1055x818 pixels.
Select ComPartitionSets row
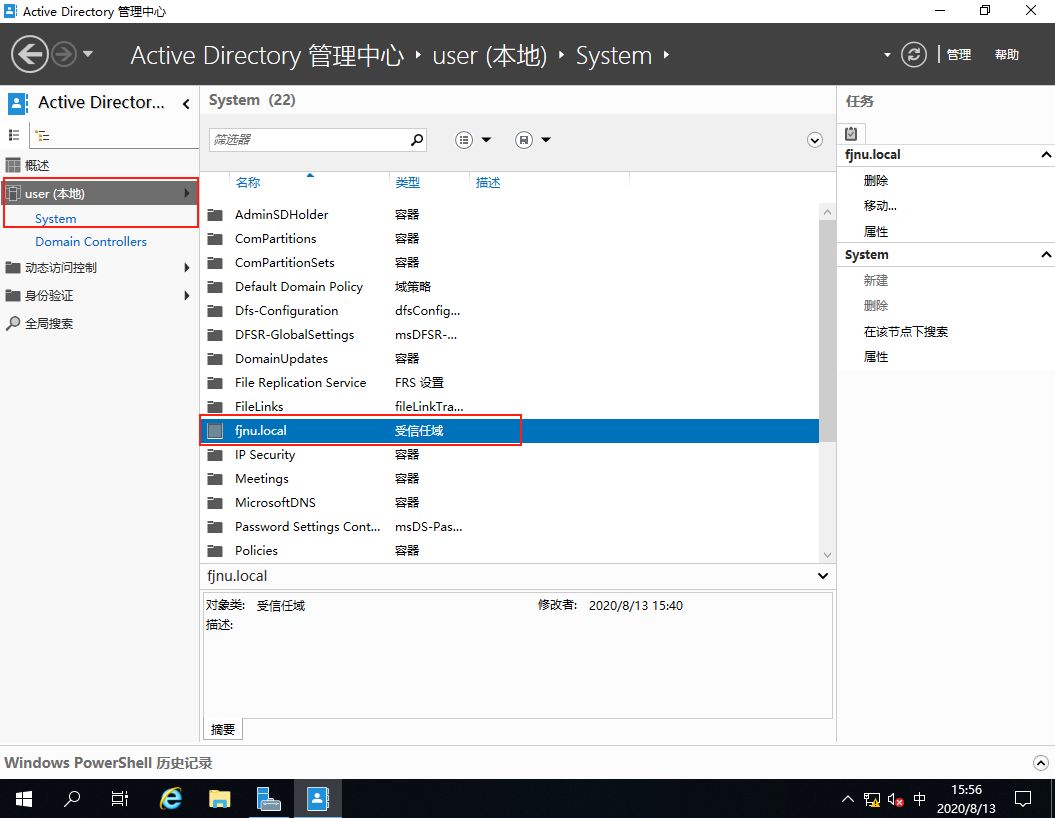click(x=510, y=262)
